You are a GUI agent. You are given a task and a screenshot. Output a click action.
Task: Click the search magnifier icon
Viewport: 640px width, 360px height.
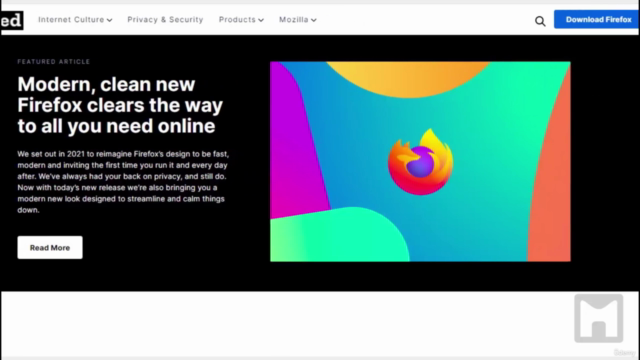click(x=540, y=21)
